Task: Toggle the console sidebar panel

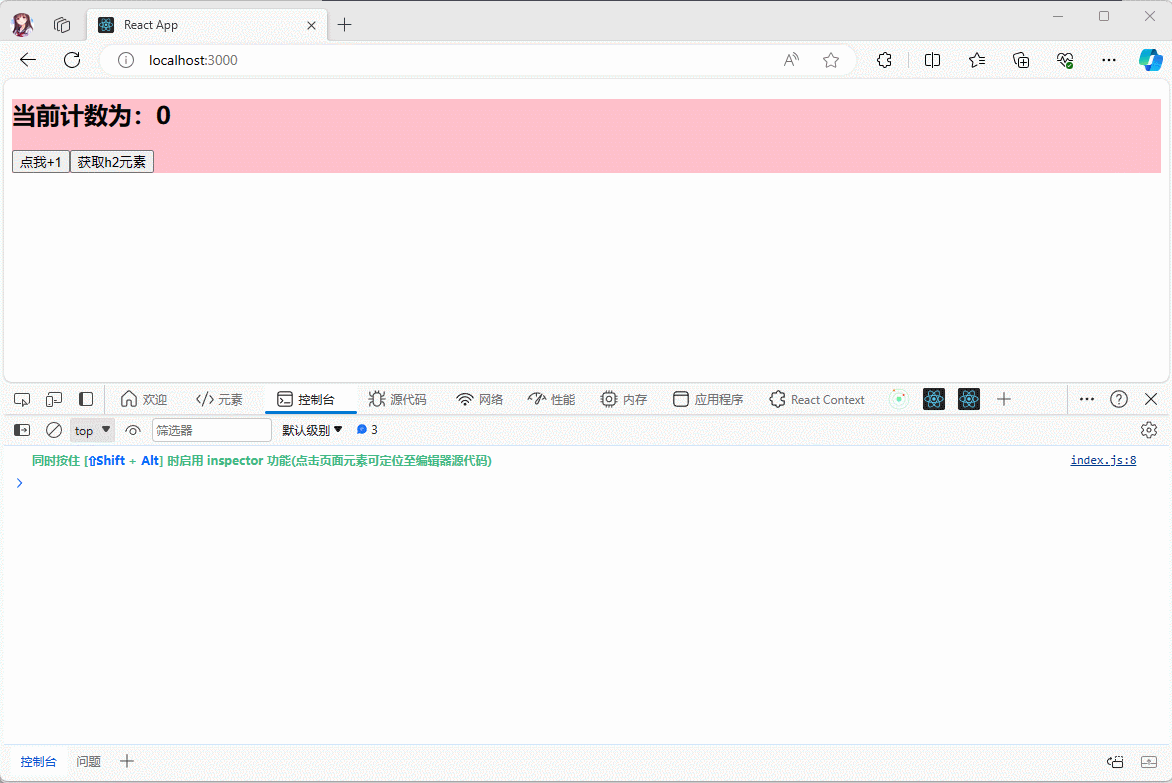Action: pyautogui.click(x=22, y=430)
